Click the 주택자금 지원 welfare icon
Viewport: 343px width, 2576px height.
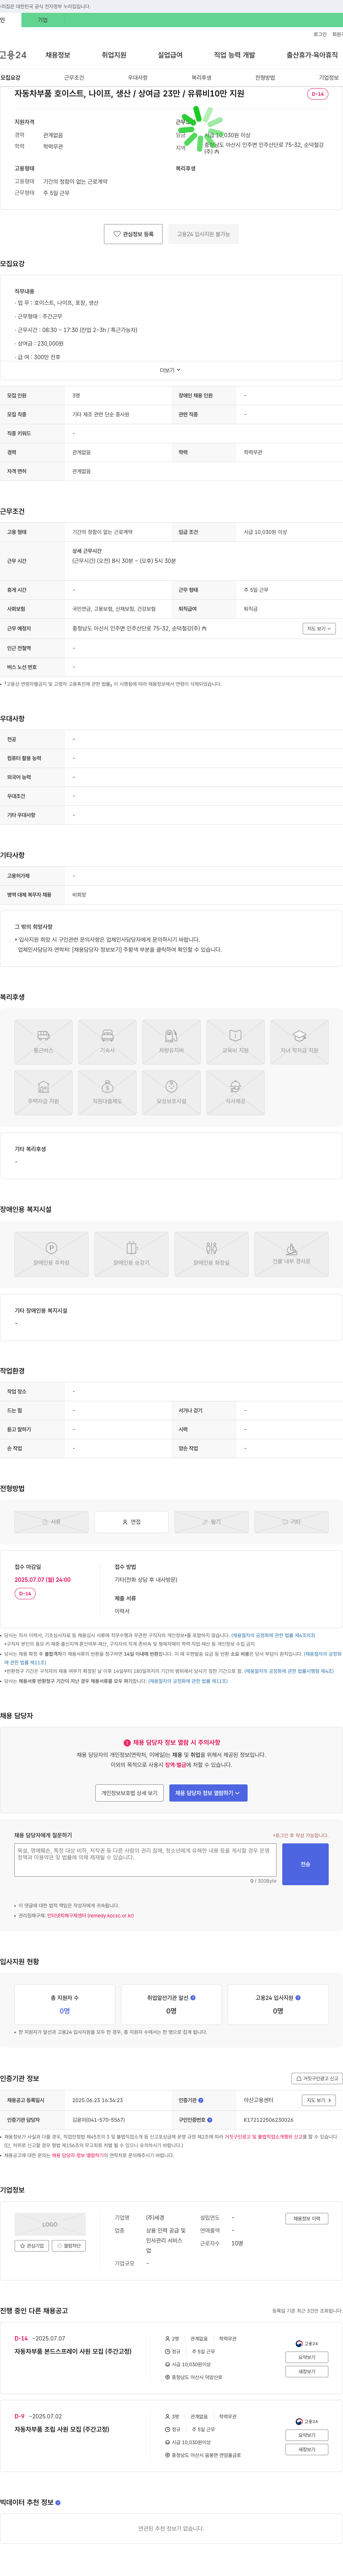[43, 1093]
